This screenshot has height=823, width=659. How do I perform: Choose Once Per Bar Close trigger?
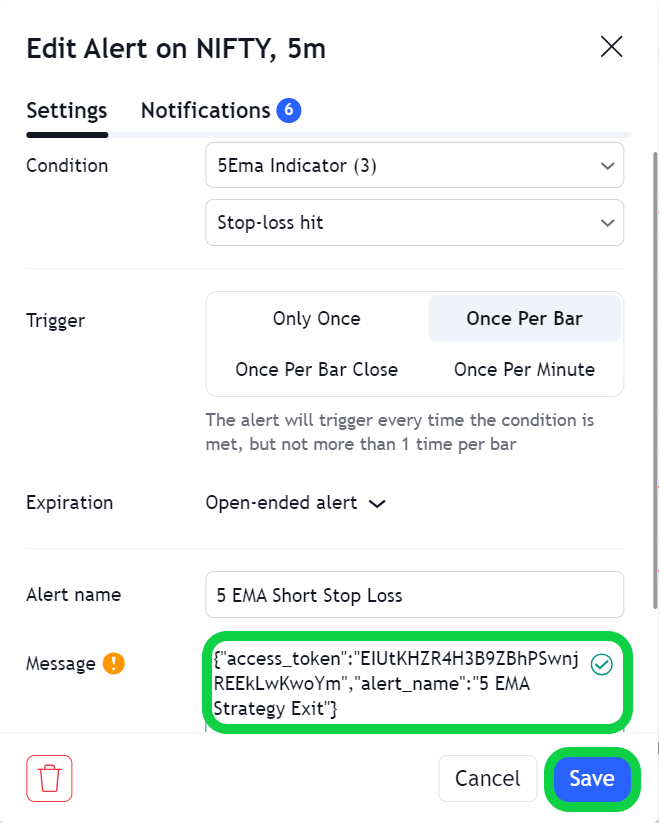tap(316, 370)
